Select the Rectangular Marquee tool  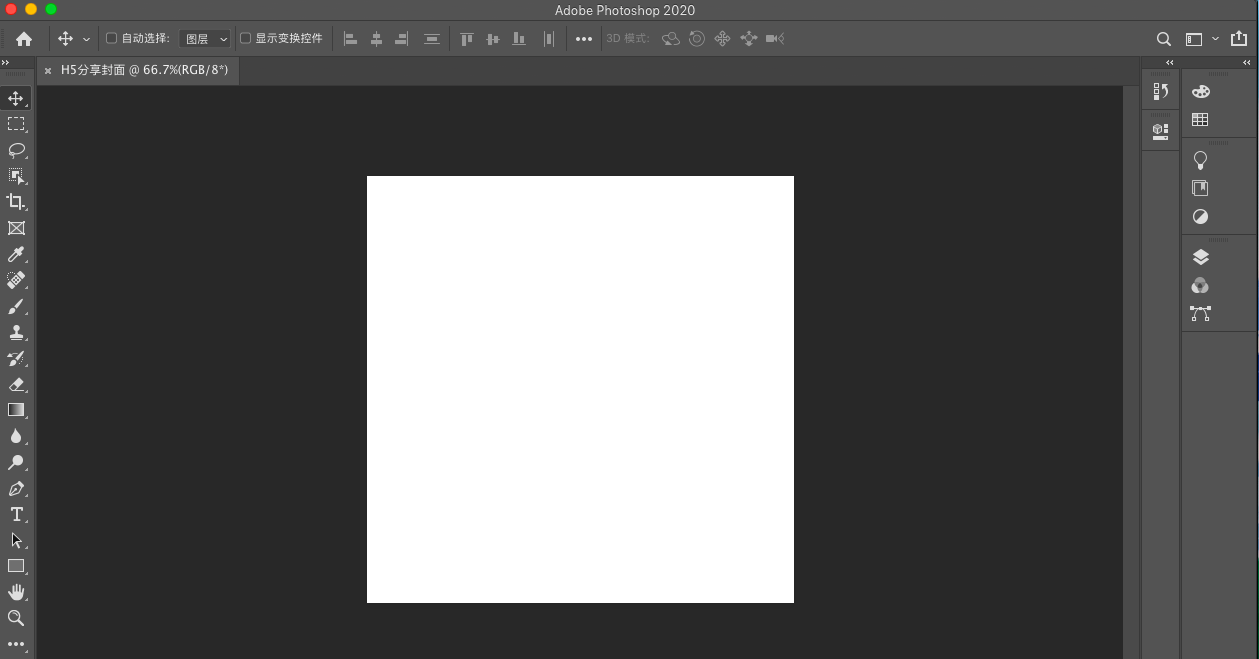point(16,124)
